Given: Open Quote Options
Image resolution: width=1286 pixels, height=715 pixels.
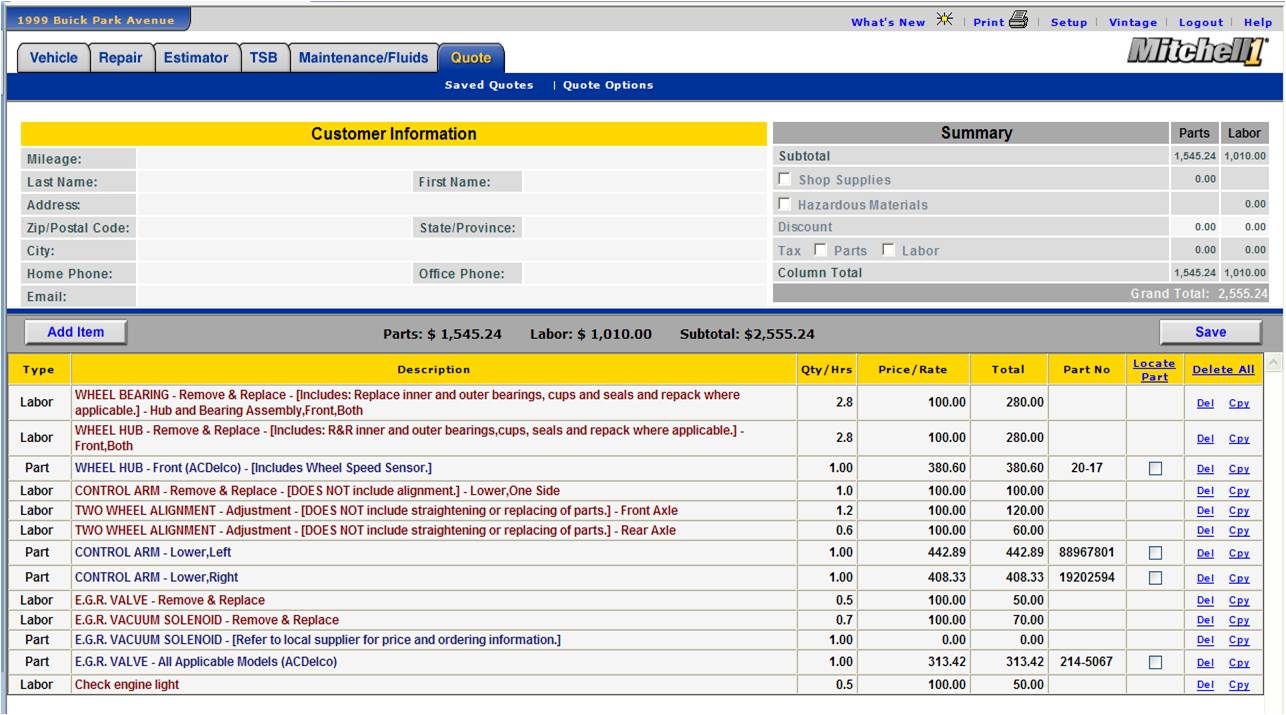Looking at the screenshot, I should 608,85.
